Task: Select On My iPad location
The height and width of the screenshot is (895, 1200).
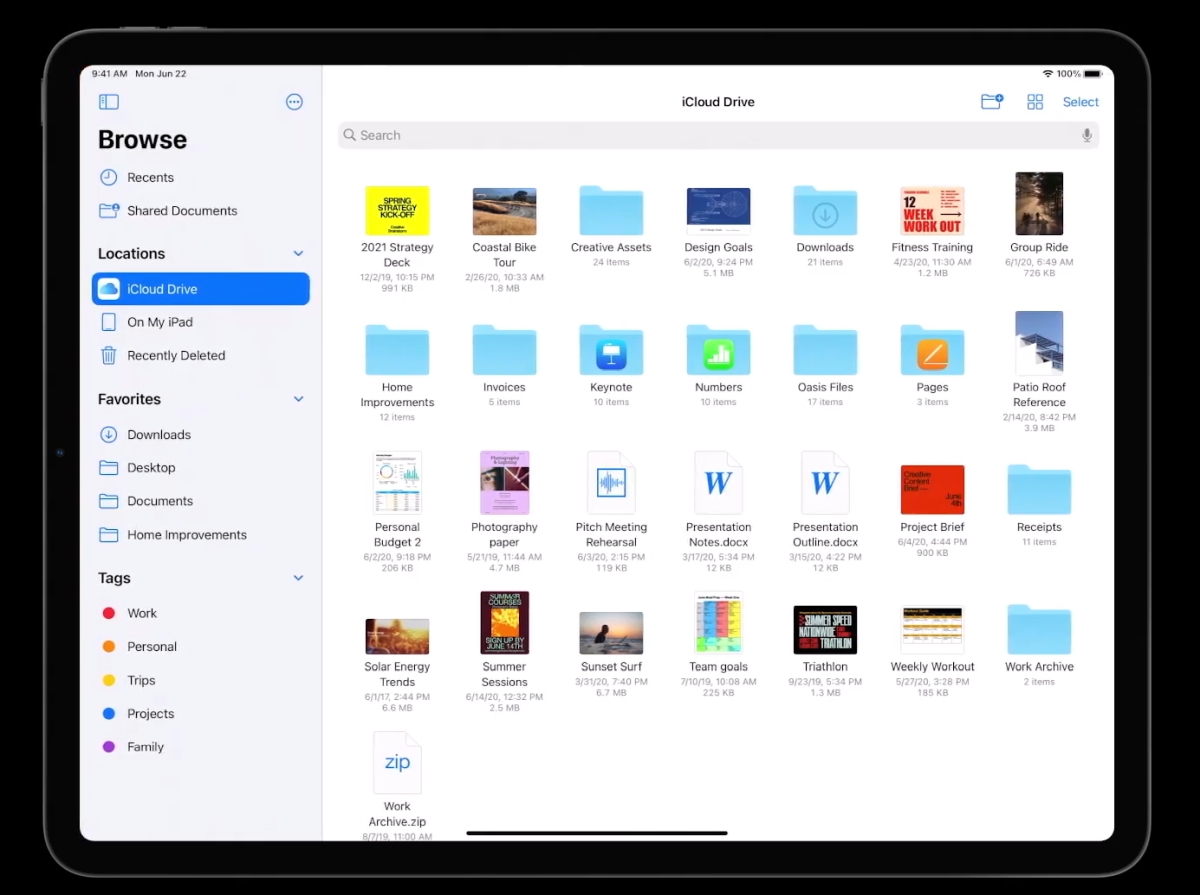Action: pos(159,322)
